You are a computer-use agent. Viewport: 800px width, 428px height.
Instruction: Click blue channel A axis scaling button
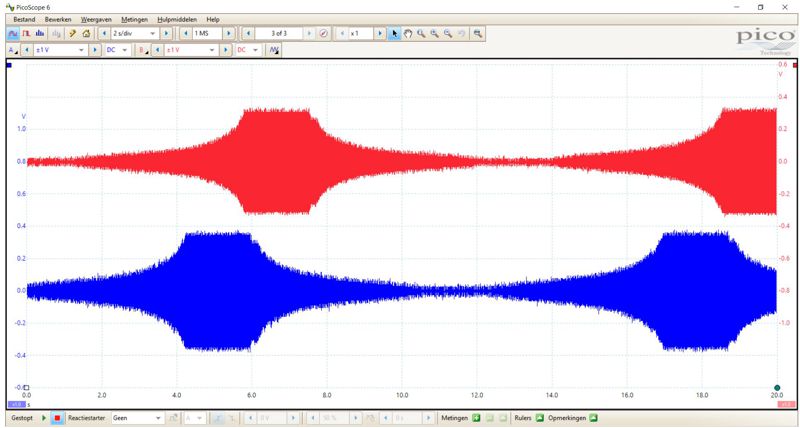point(16,405)
